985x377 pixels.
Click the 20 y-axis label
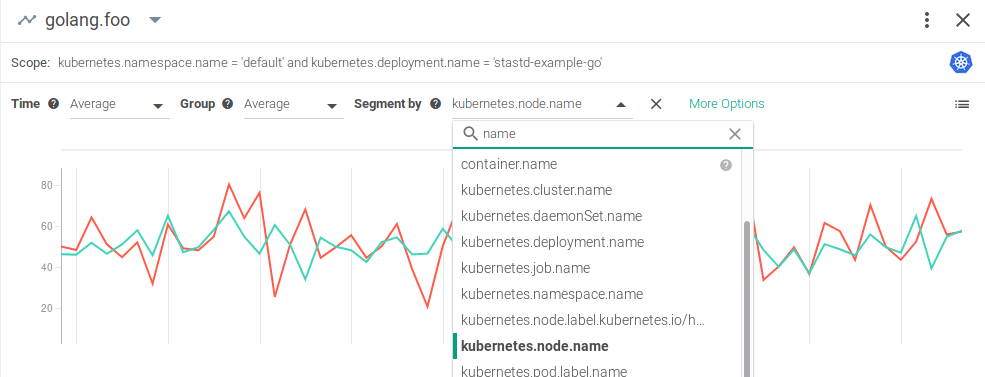tap(46, 309)
